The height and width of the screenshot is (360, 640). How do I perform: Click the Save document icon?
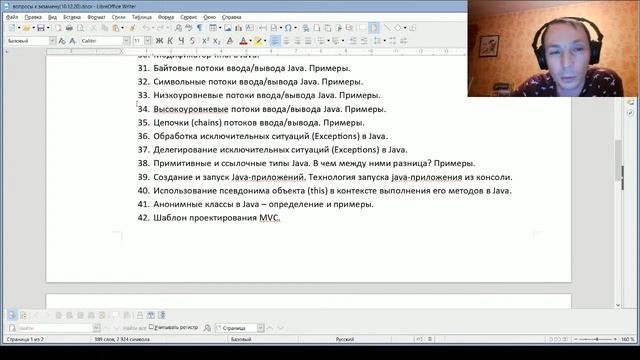tap(41, 28)
